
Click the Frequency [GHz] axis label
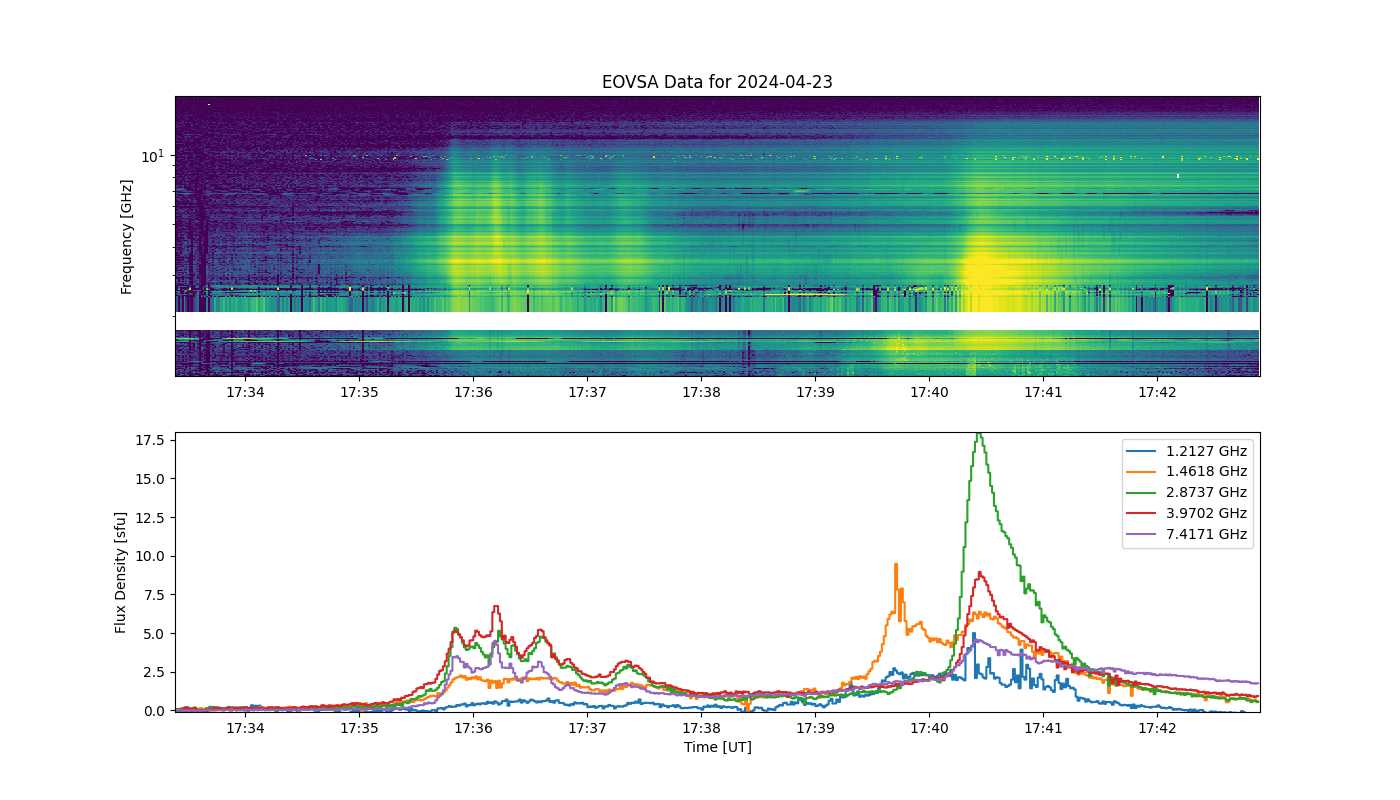tap(127, 237)
